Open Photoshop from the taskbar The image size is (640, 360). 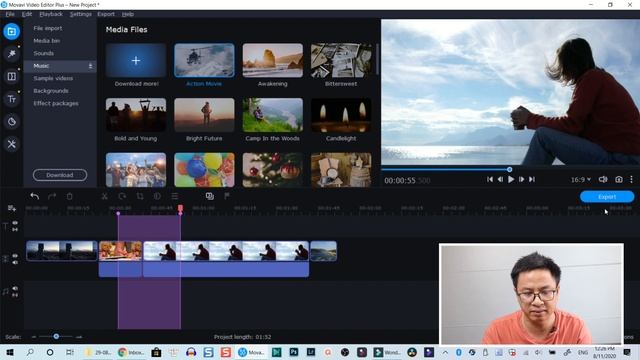[293, 352]
